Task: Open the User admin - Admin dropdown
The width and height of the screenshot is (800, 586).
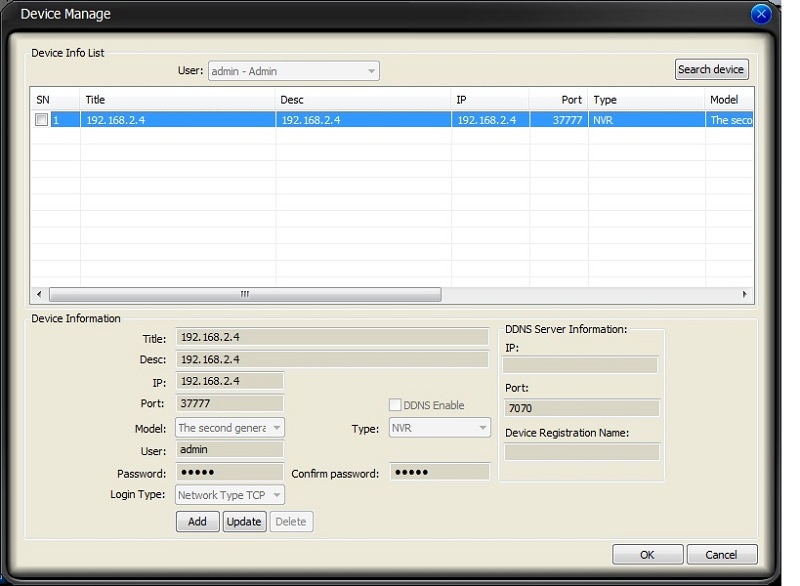Action: pos(293,71)
